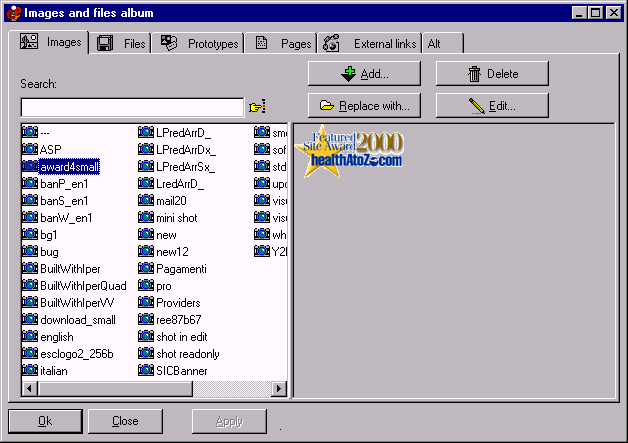Open the Edit... button
The width and height of the screenshot is (628, 443).
click(x=491, y=105)
